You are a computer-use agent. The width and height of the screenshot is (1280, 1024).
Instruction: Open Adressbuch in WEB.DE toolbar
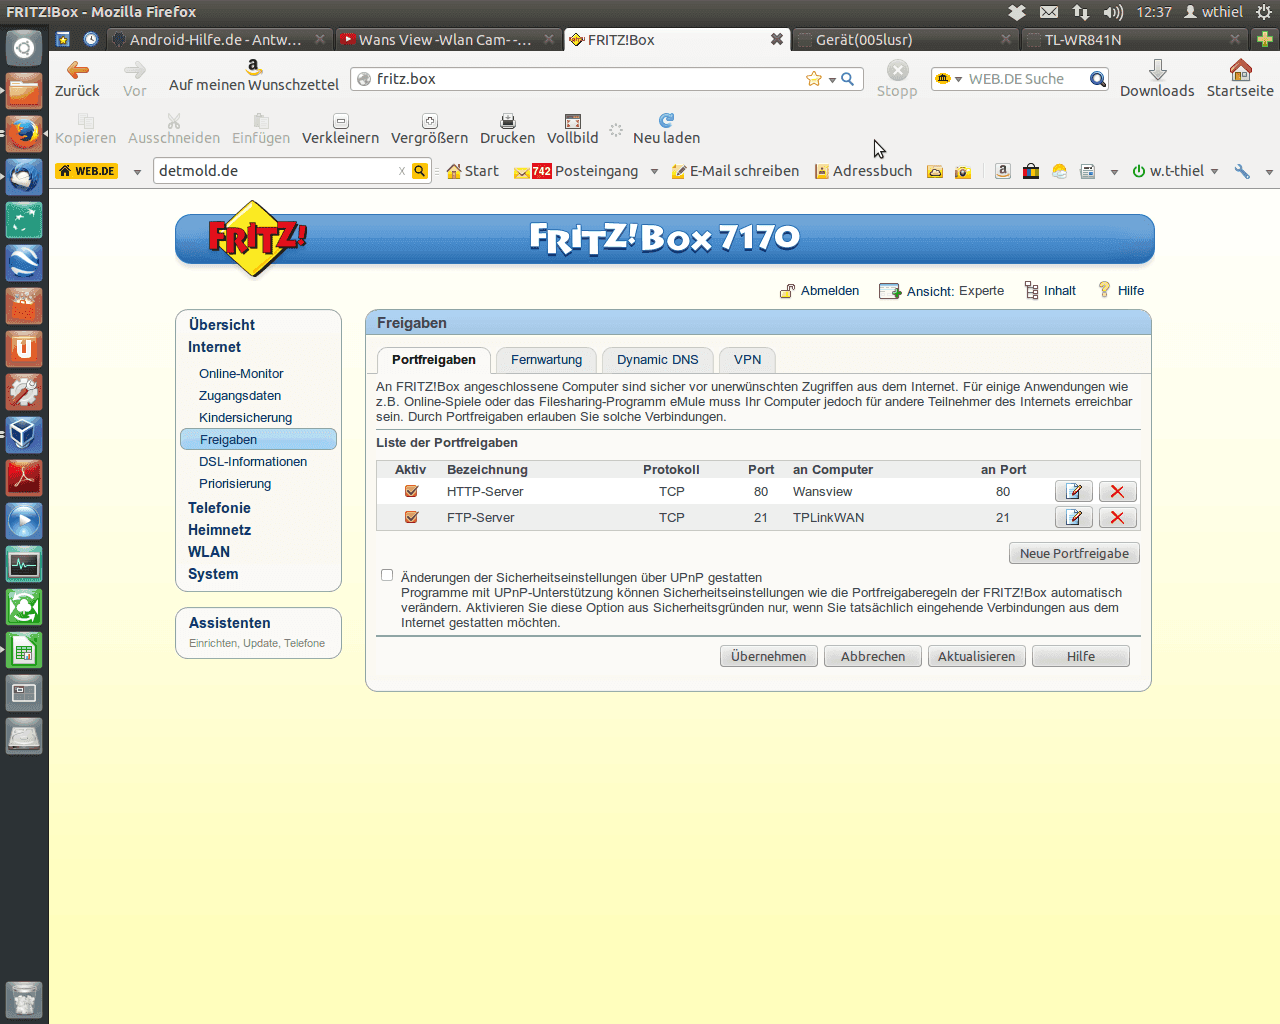[x=863, y=171]
